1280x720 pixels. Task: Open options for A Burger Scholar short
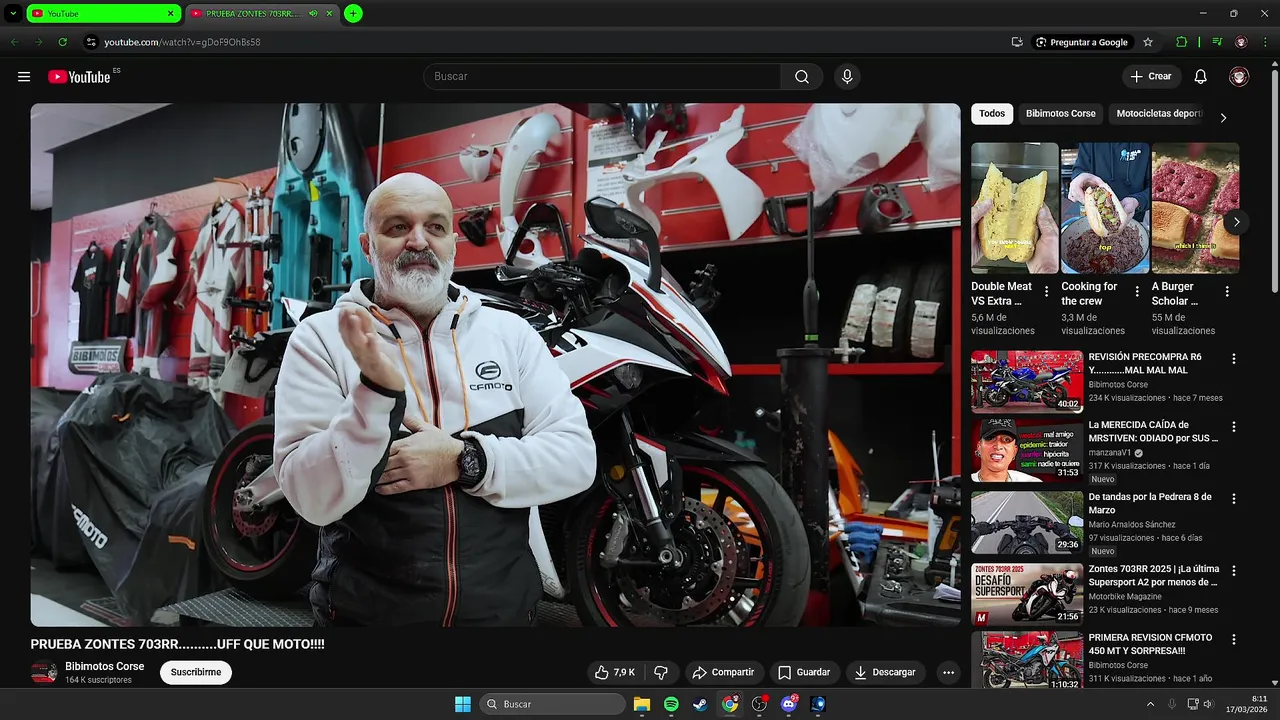(x=1227, y=292)
